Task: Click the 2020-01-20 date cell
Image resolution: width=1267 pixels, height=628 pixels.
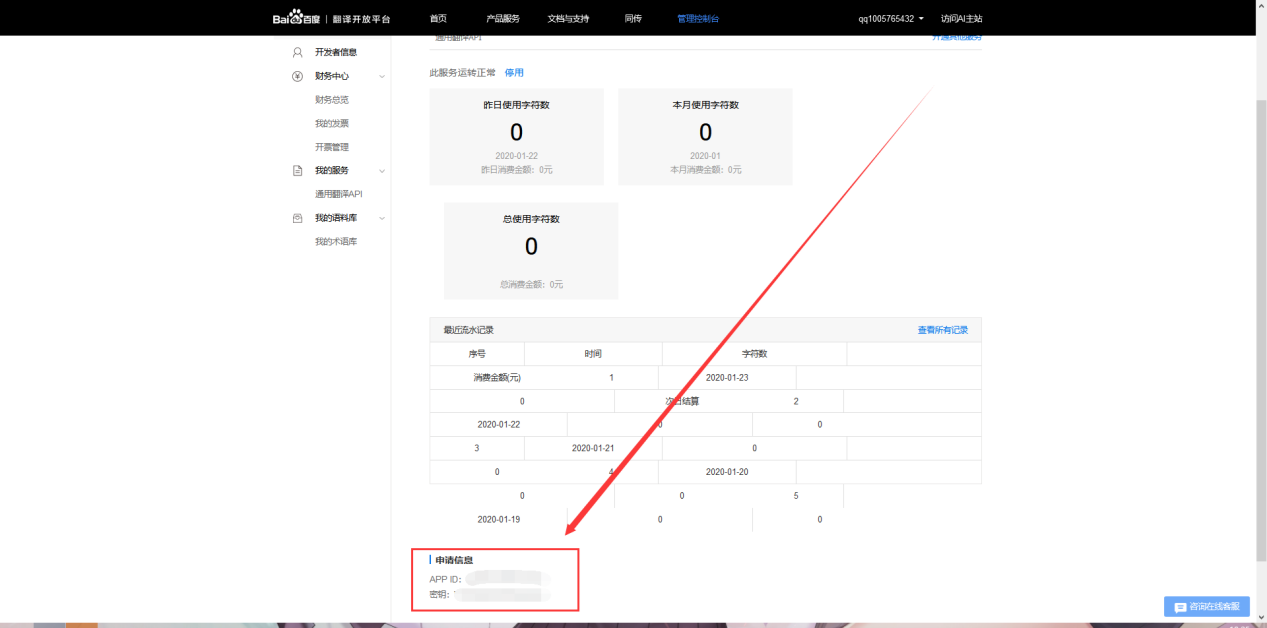Action: tap(727, 472)
